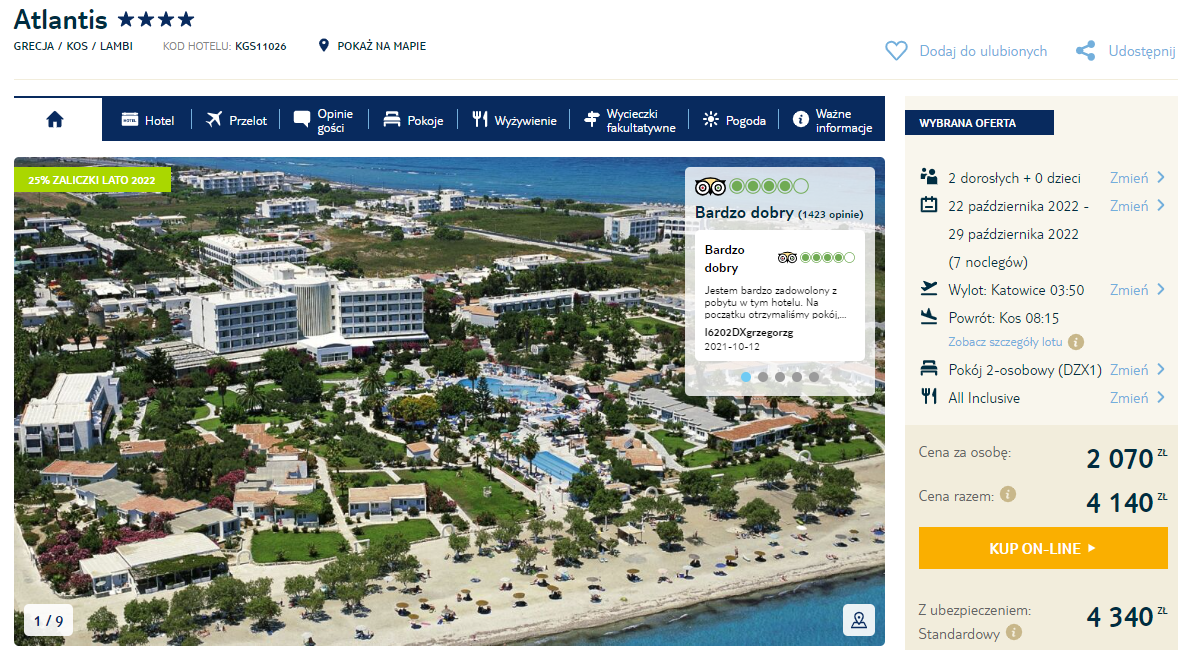Expand Zmień for All Inclusive board
Viewport: 1178px width, 650px height.
click(1137, 398)
